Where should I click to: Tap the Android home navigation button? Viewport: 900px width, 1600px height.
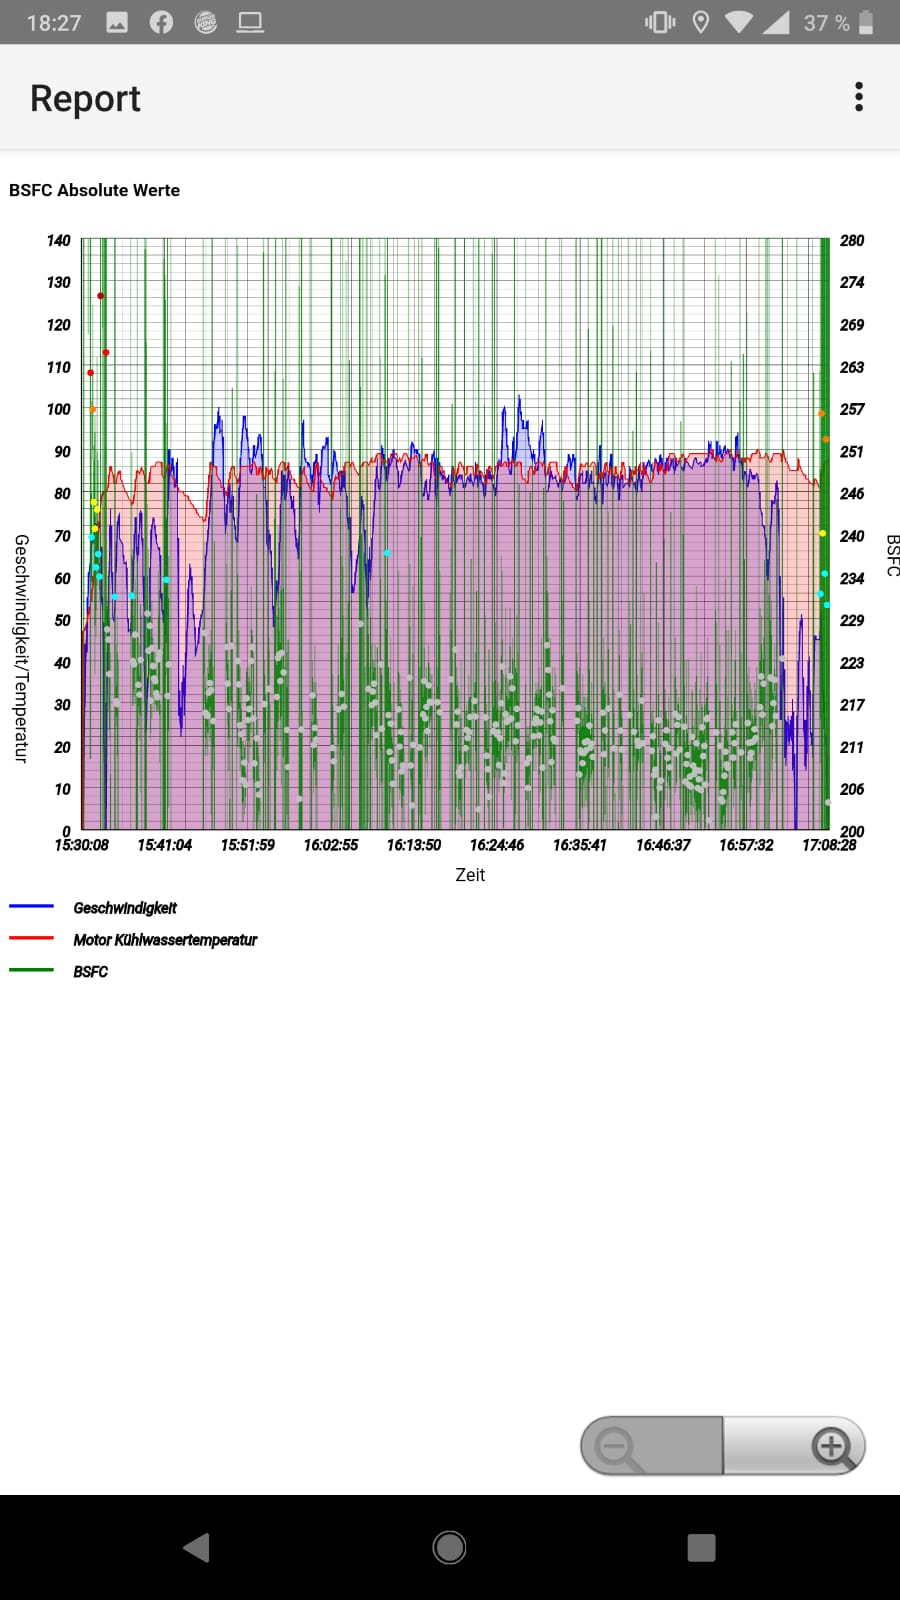[449, 1547]
